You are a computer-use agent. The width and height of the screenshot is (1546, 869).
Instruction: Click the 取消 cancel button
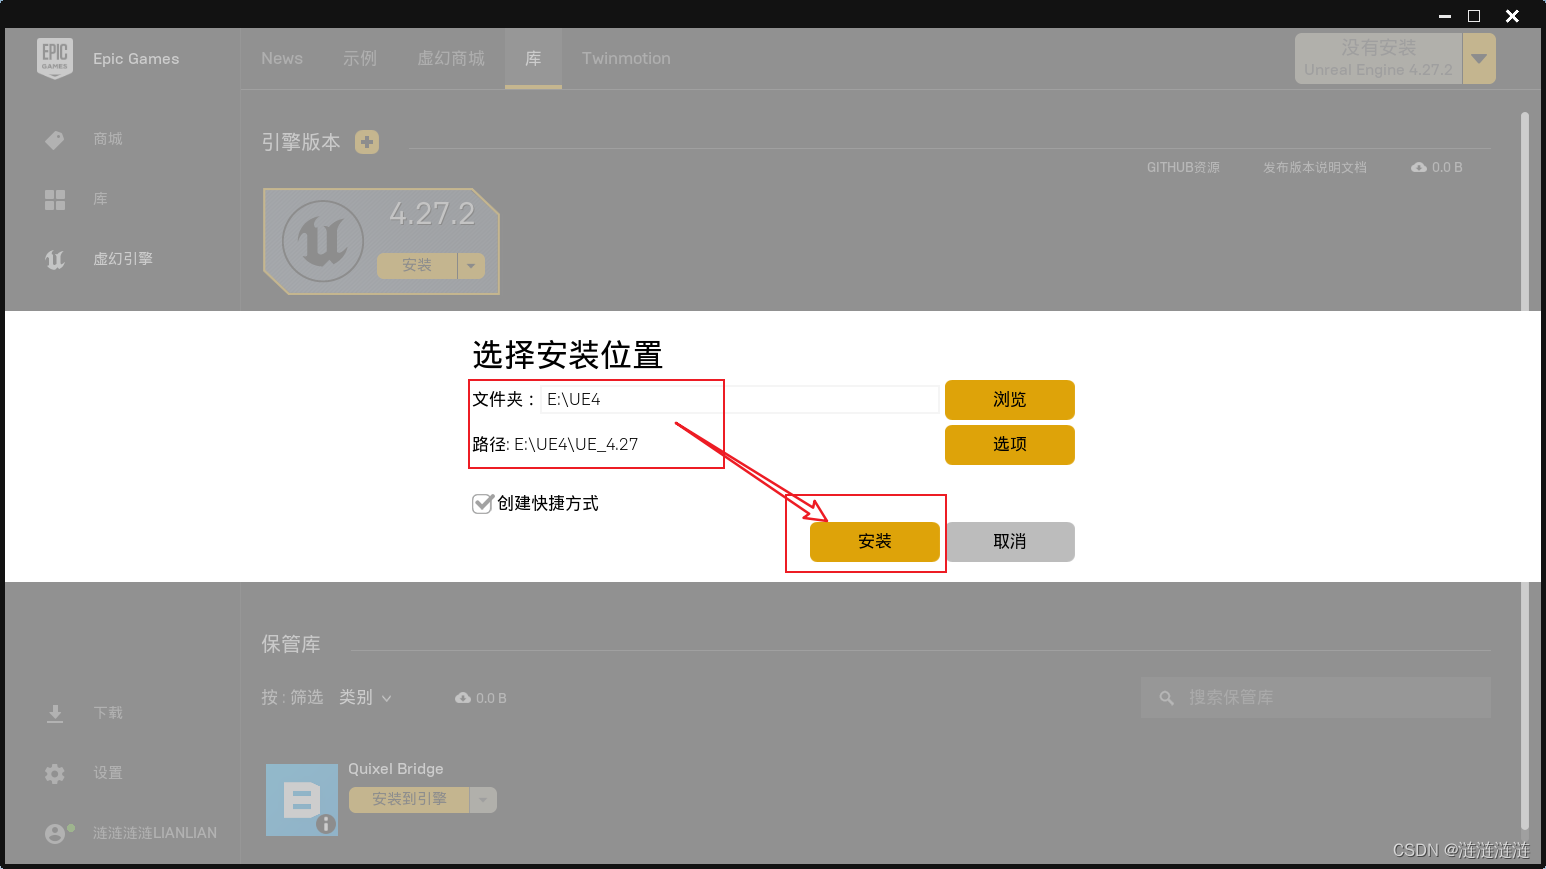(1010, 542)
